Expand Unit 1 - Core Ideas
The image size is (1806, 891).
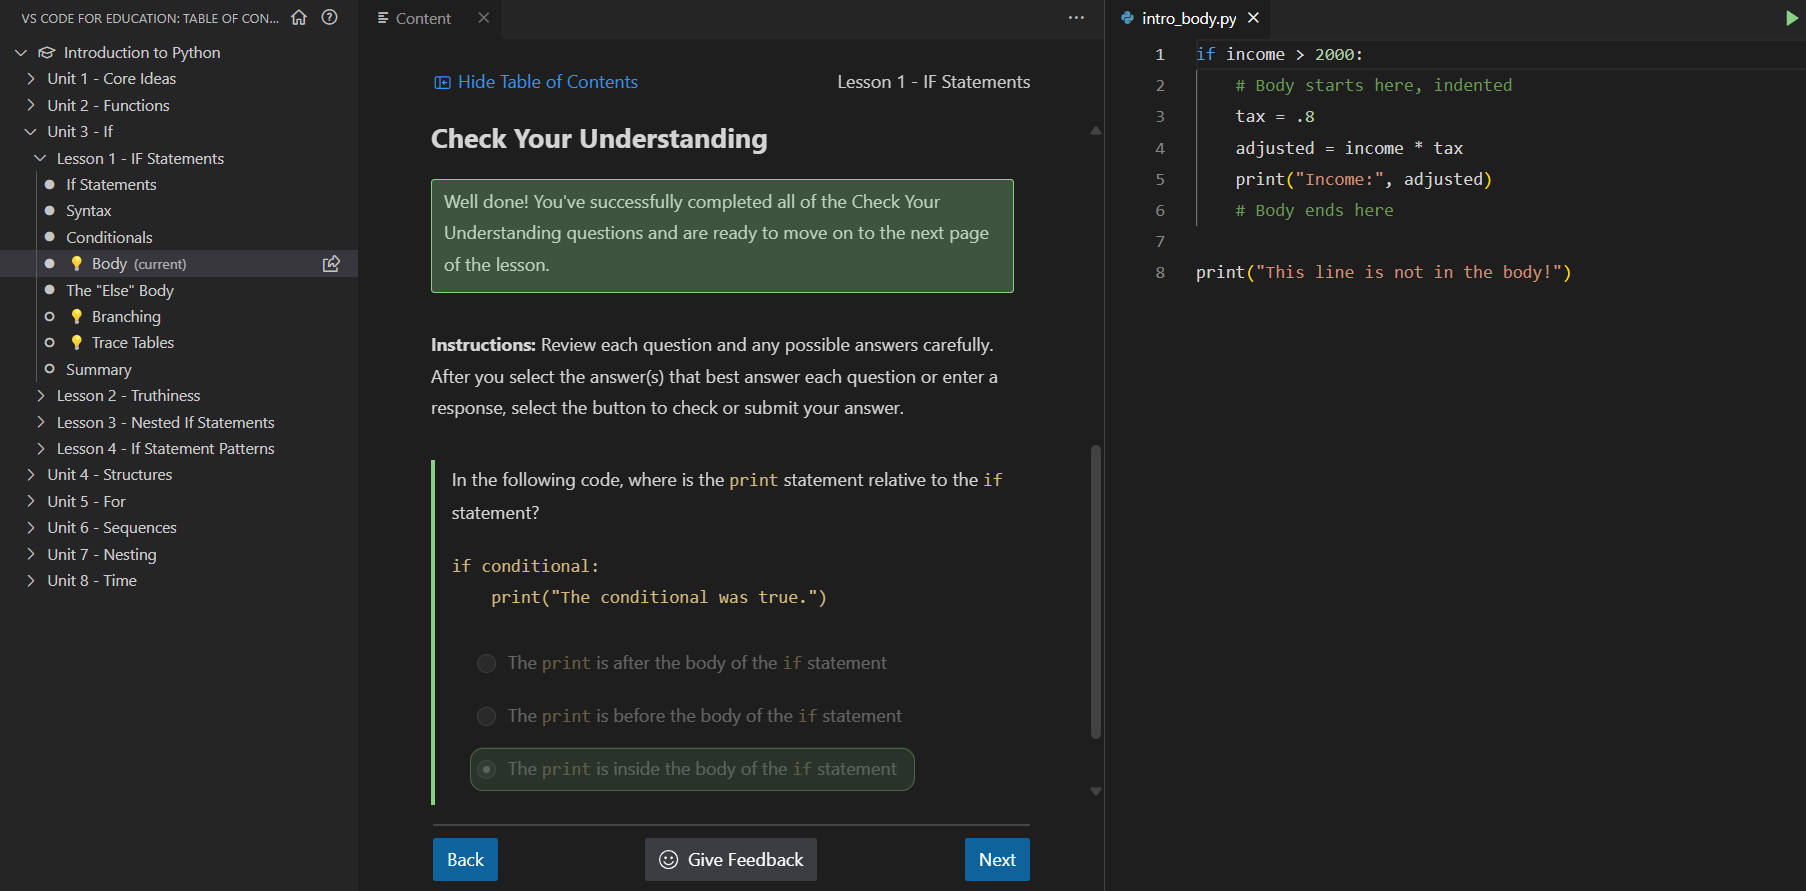pos(110,79)
